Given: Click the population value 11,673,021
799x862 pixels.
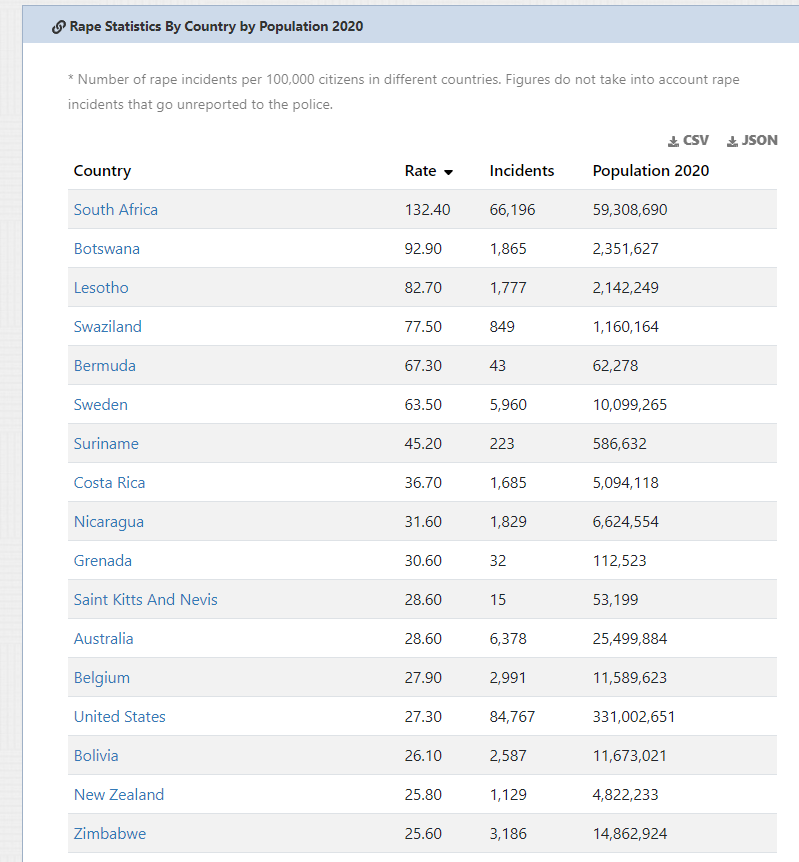Looking at the screenshot, I should [x=629, y=756].
